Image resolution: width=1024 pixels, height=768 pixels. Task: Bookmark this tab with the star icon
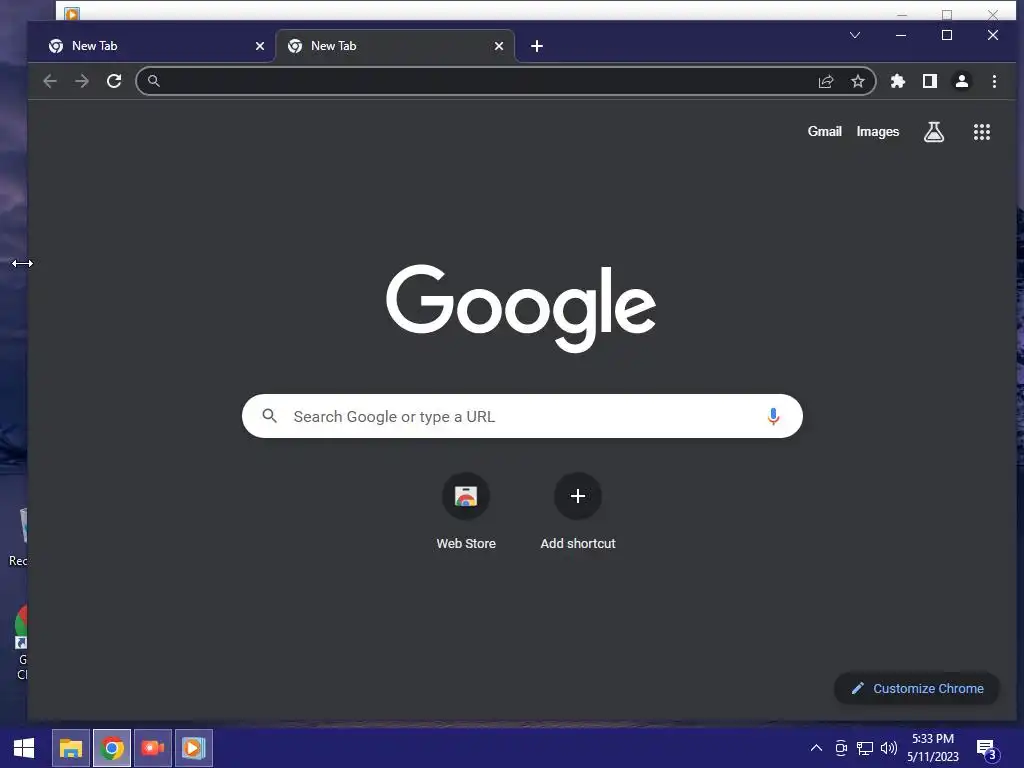(858, 81)
